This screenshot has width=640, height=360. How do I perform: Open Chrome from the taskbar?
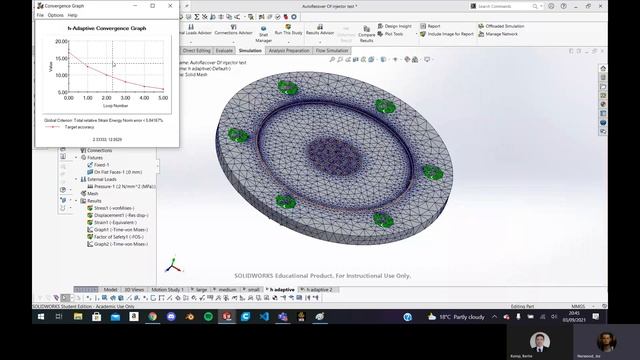click(153, 317)
